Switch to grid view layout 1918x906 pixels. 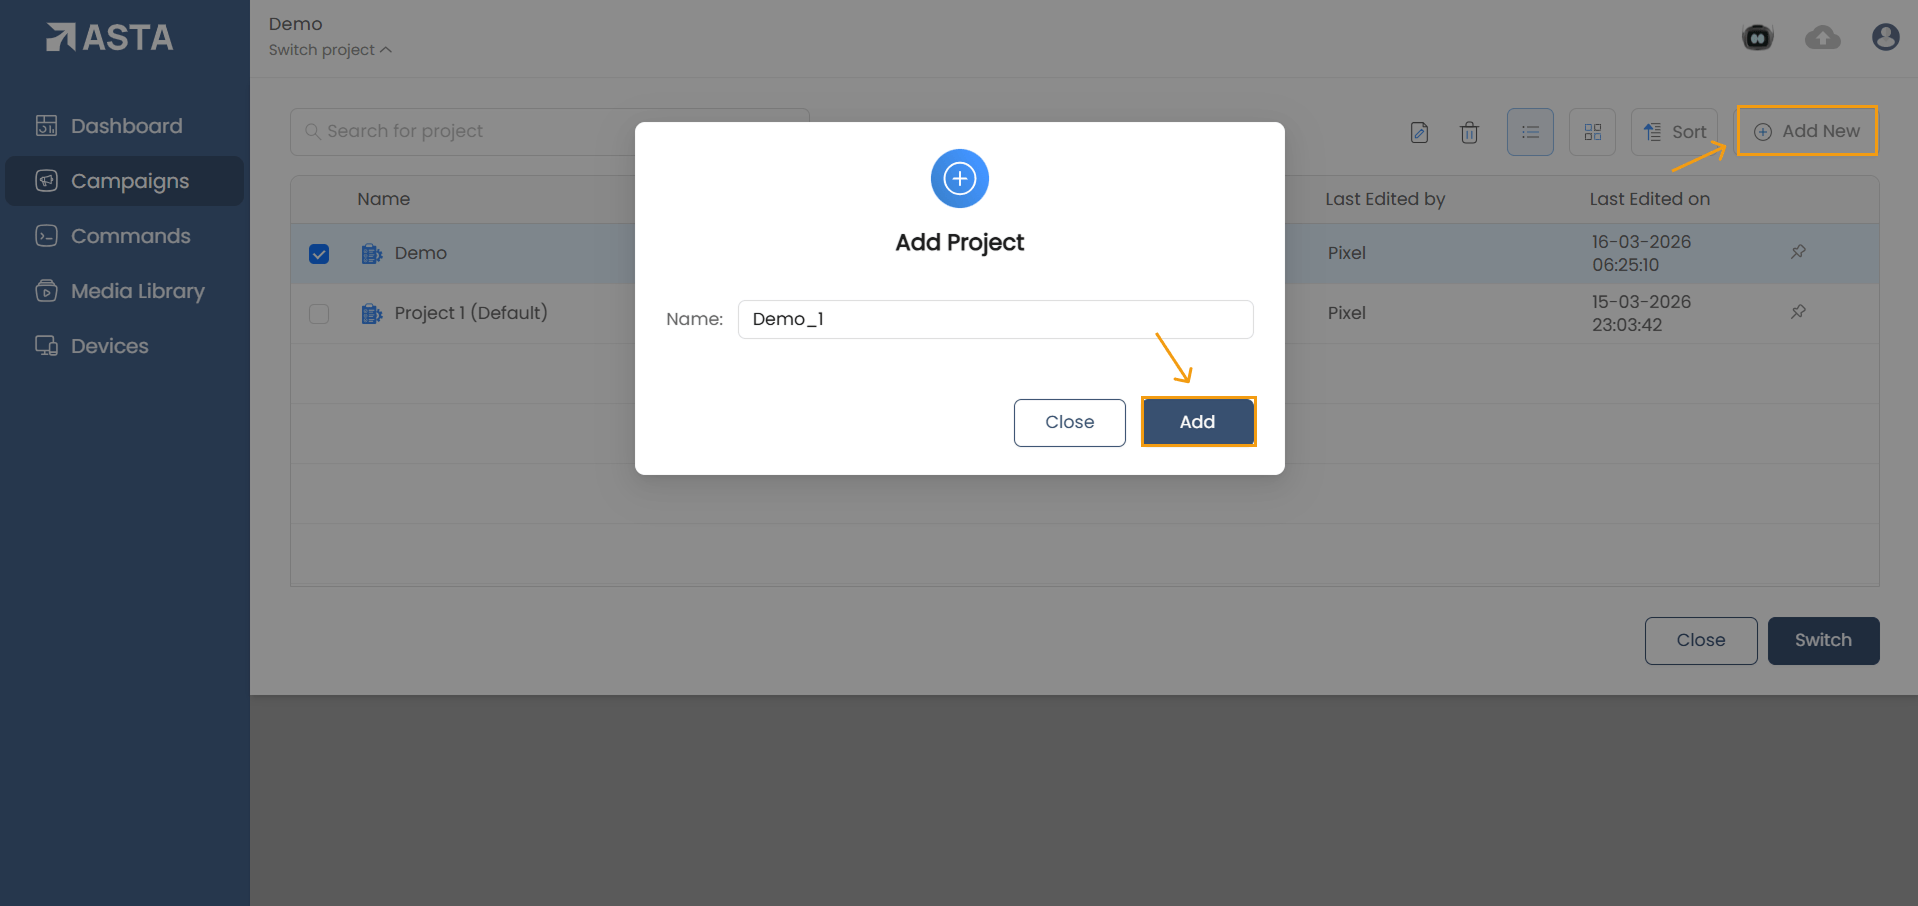[1592, 132]
